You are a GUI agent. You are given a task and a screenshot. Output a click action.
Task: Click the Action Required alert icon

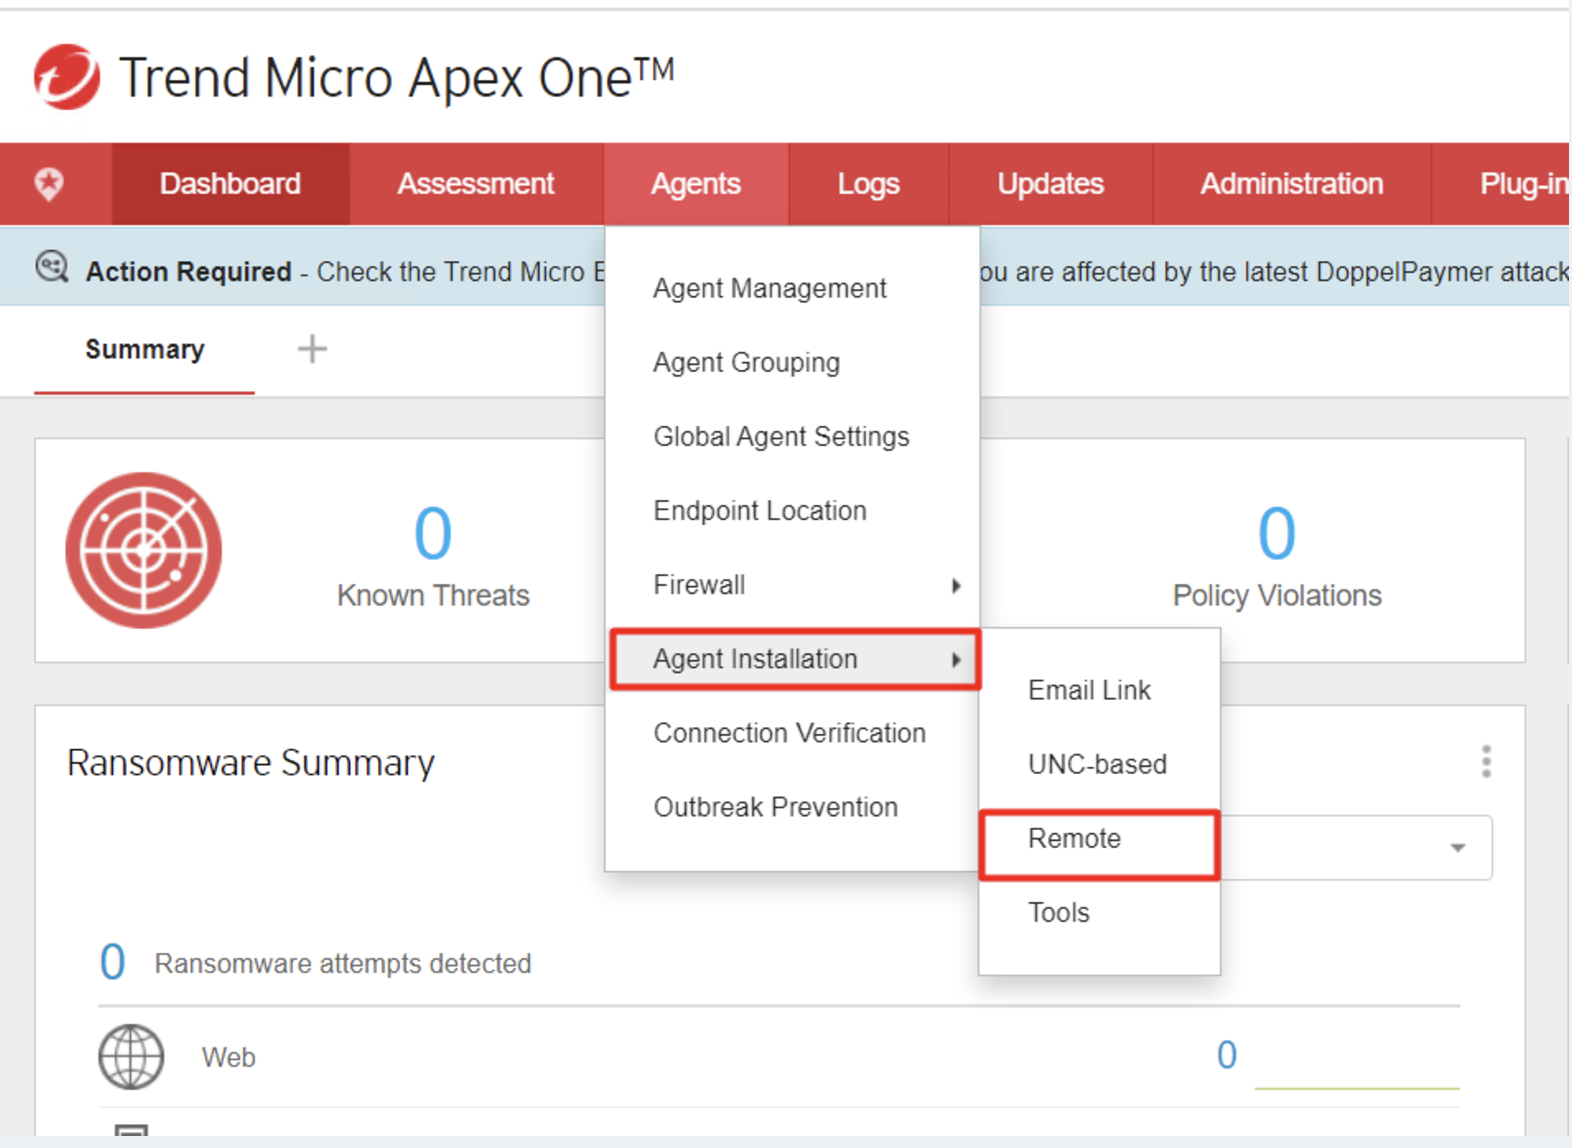(x=52, y=268)
